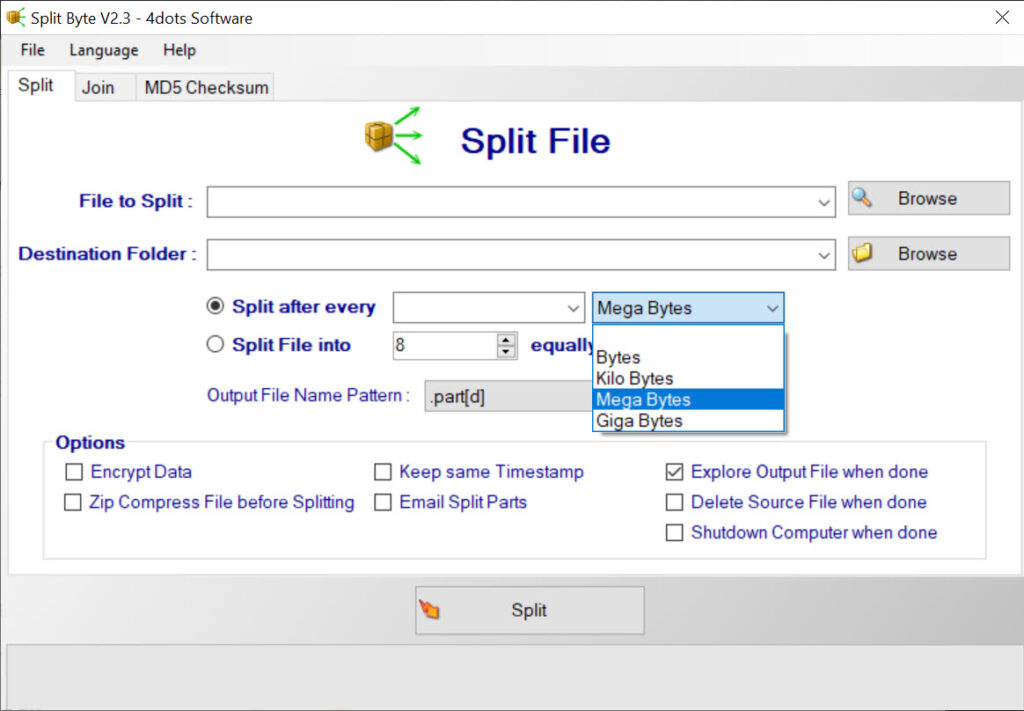Switch to the MD5 Checksum tab
Image resolution: width=1024 pixels, height=711 pixels.
[206, 87]
